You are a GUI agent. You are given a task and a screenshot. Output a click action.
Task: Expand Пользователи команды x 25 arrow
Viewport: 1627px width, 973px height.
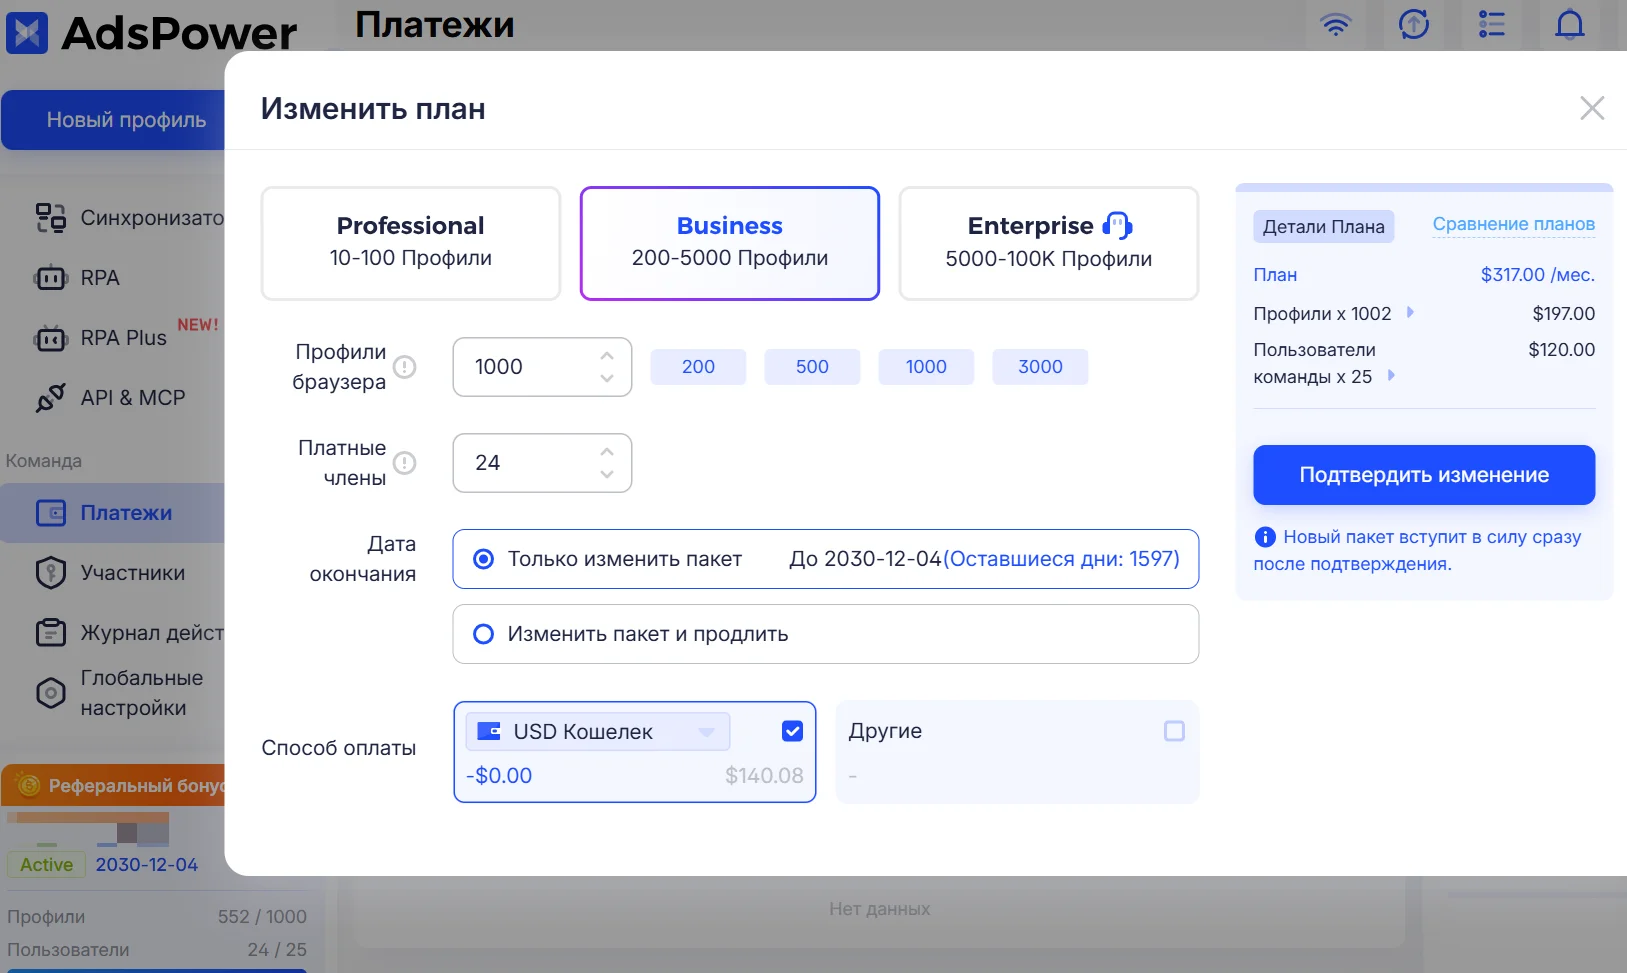[x=1391, y=376]
